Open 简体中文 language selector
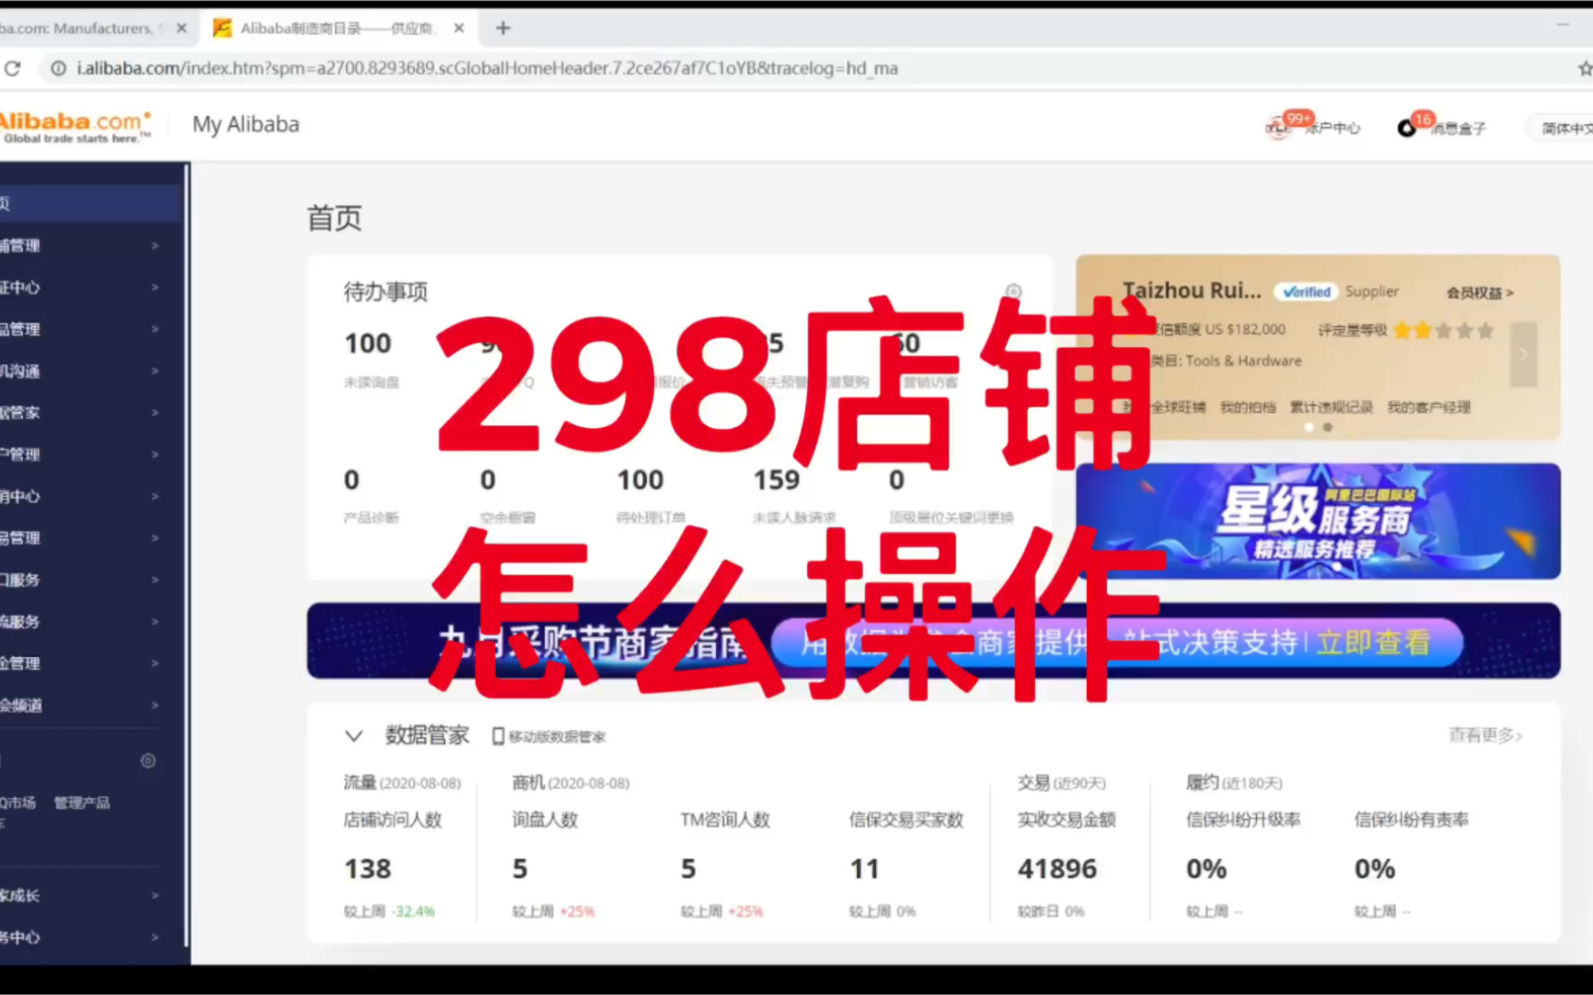Screen dimensions: 1593x995 click(x=1562, y=128)
